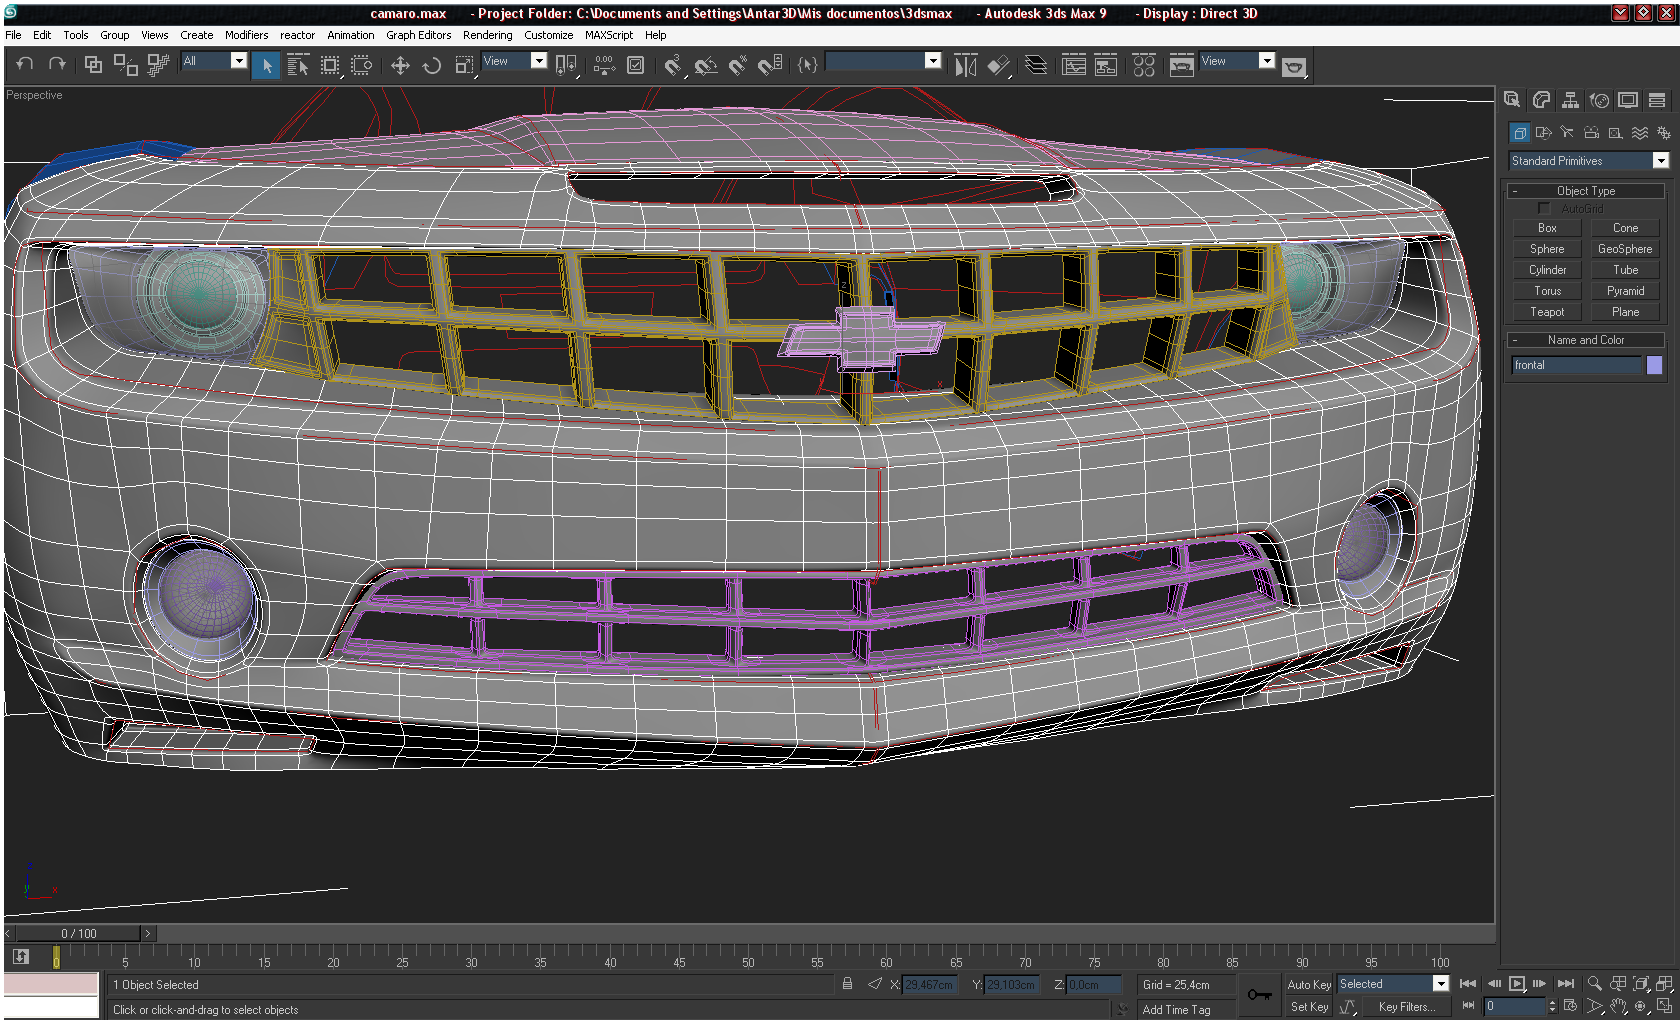
Task: Activate the Select and Rotate tool
Action: coord(432,65)
